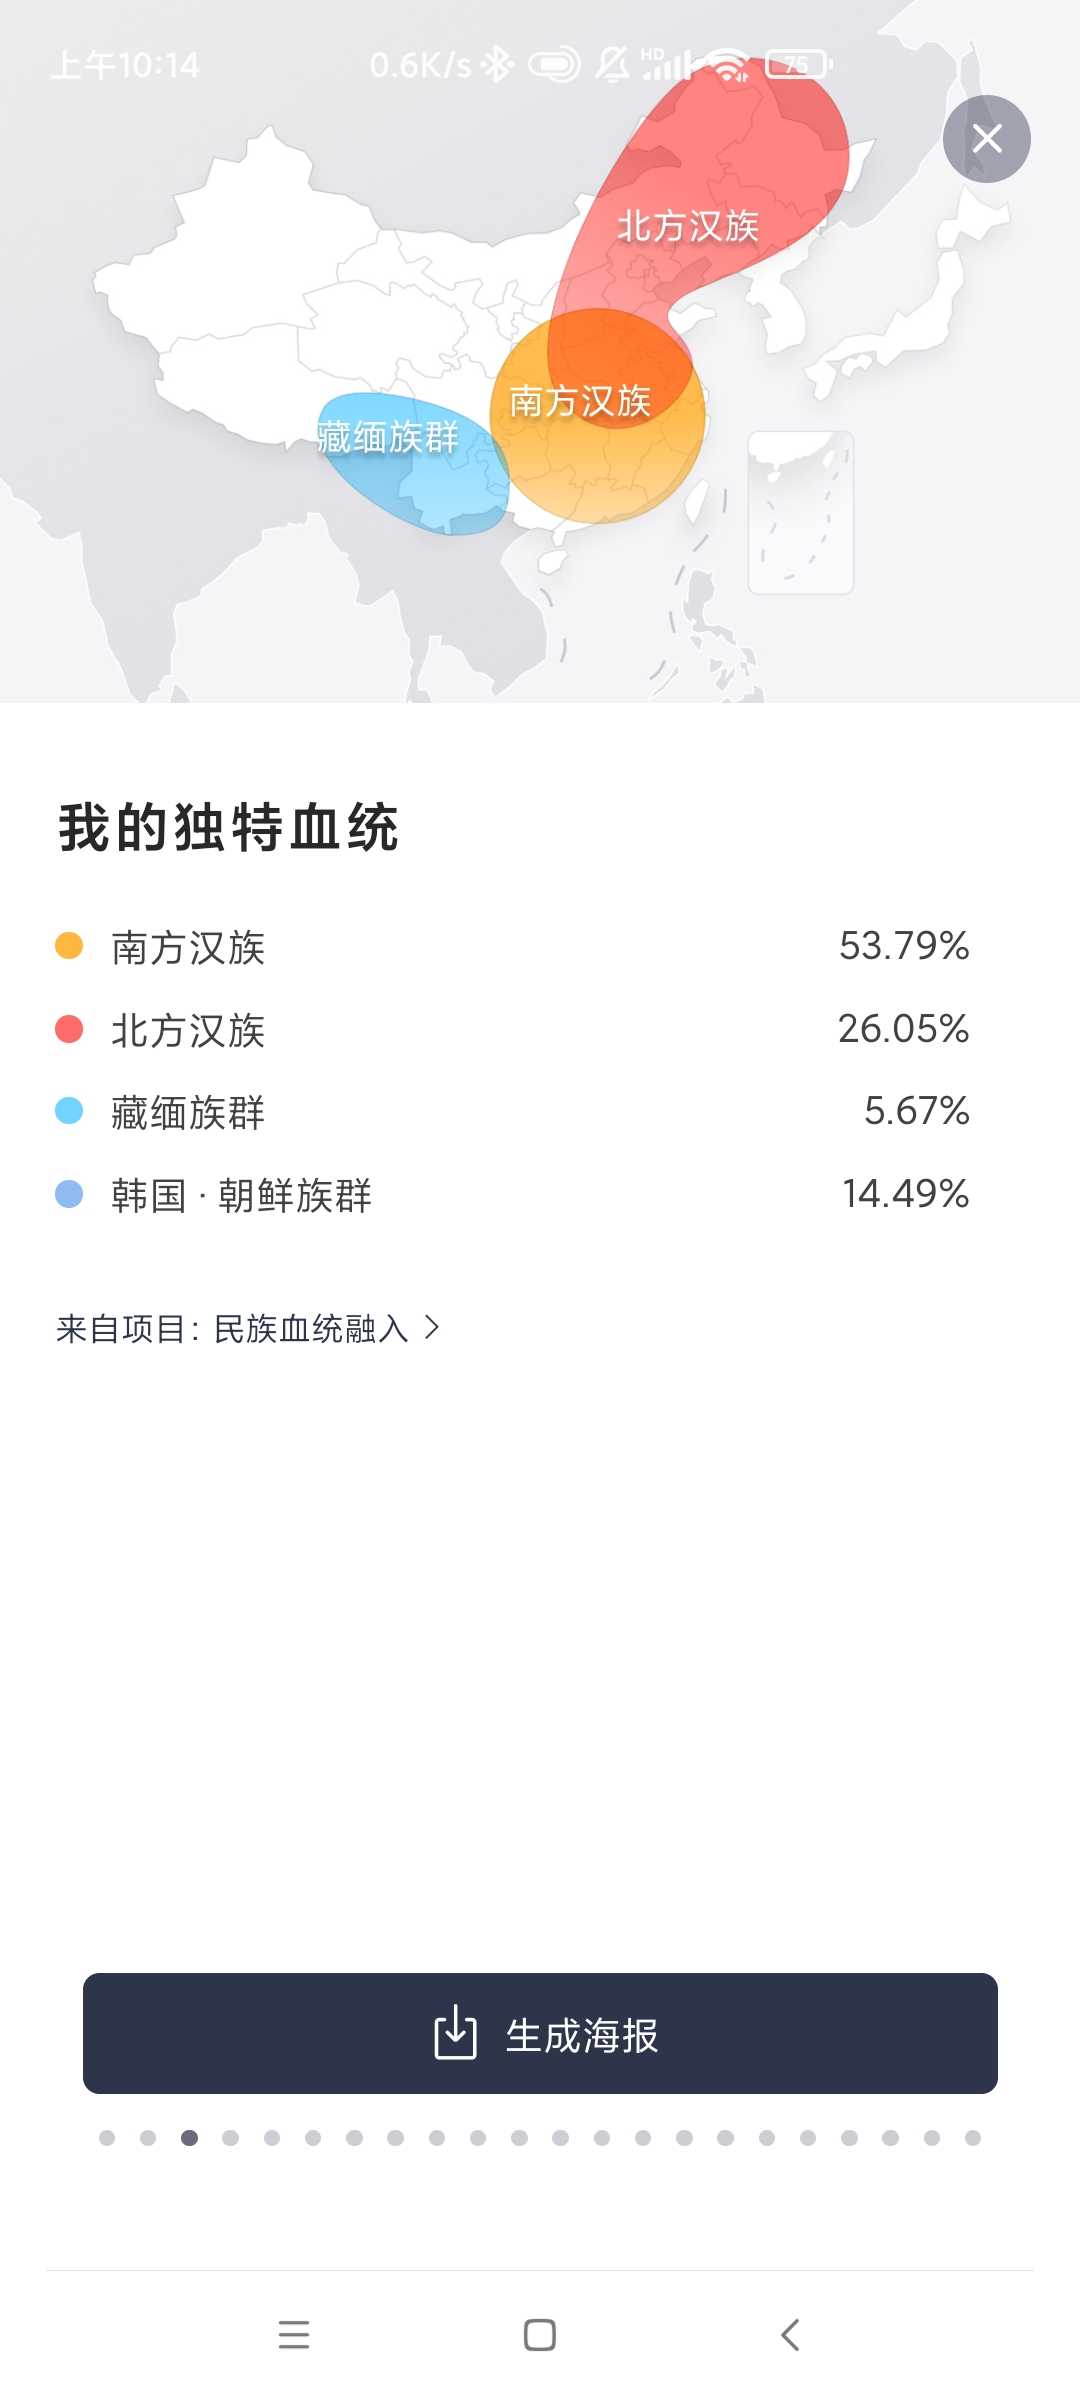The height and width of the screenshot is (2400, 1080).
Task: Tap the Android home square icon
Action: [x=540, y=2335]
